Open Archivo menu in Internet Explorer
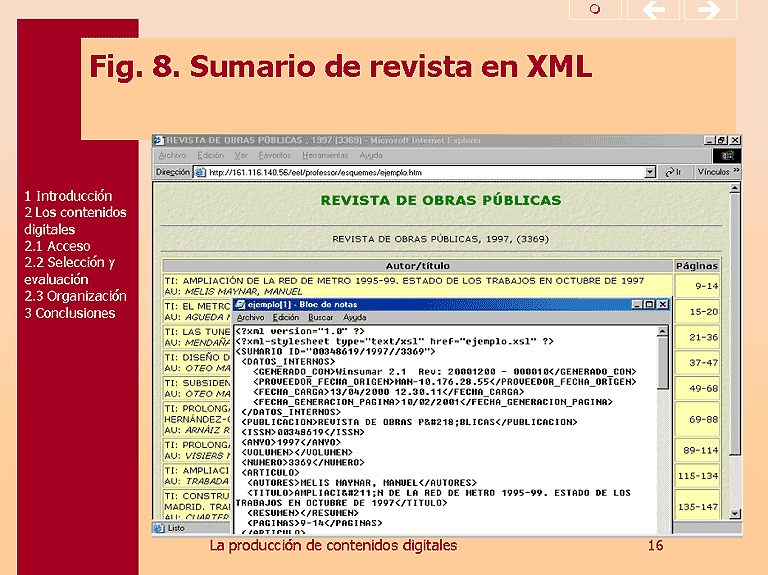The width and height of the screenshot is (768, 575). [172, 156]
